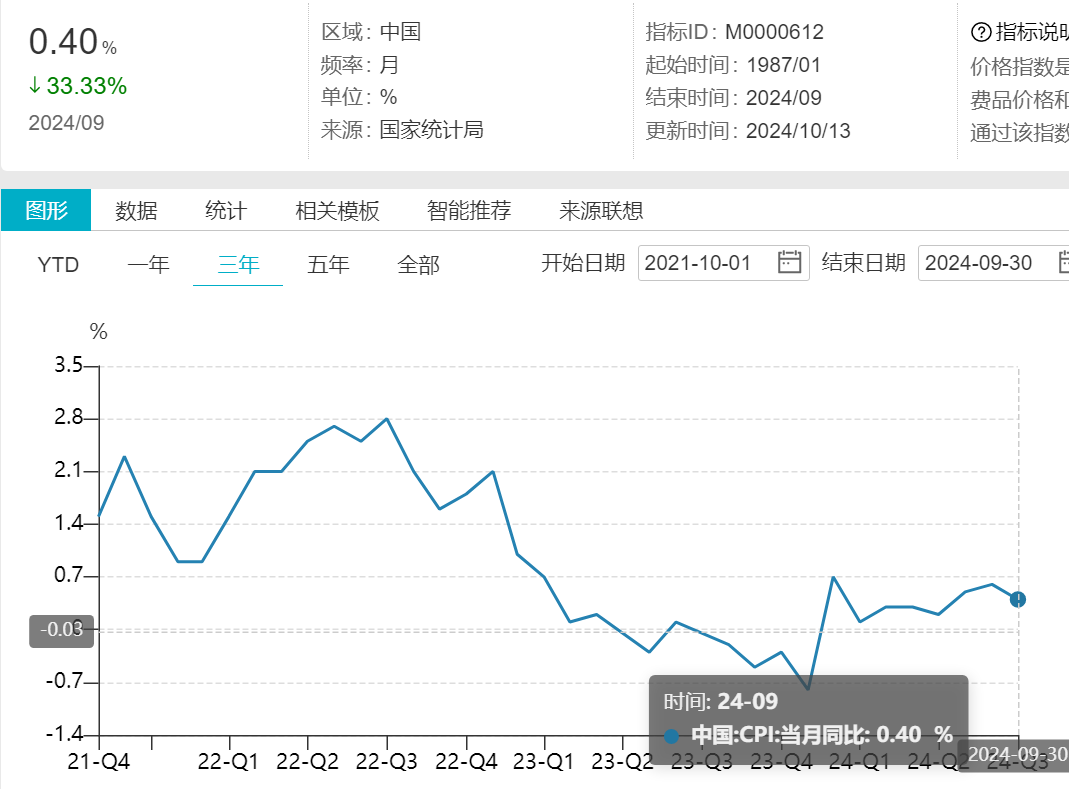Image resolution: width=1069 pixels, height=789 pixels.
Task: Re-select the 三年 time range
Action: [x=236, y=264]
